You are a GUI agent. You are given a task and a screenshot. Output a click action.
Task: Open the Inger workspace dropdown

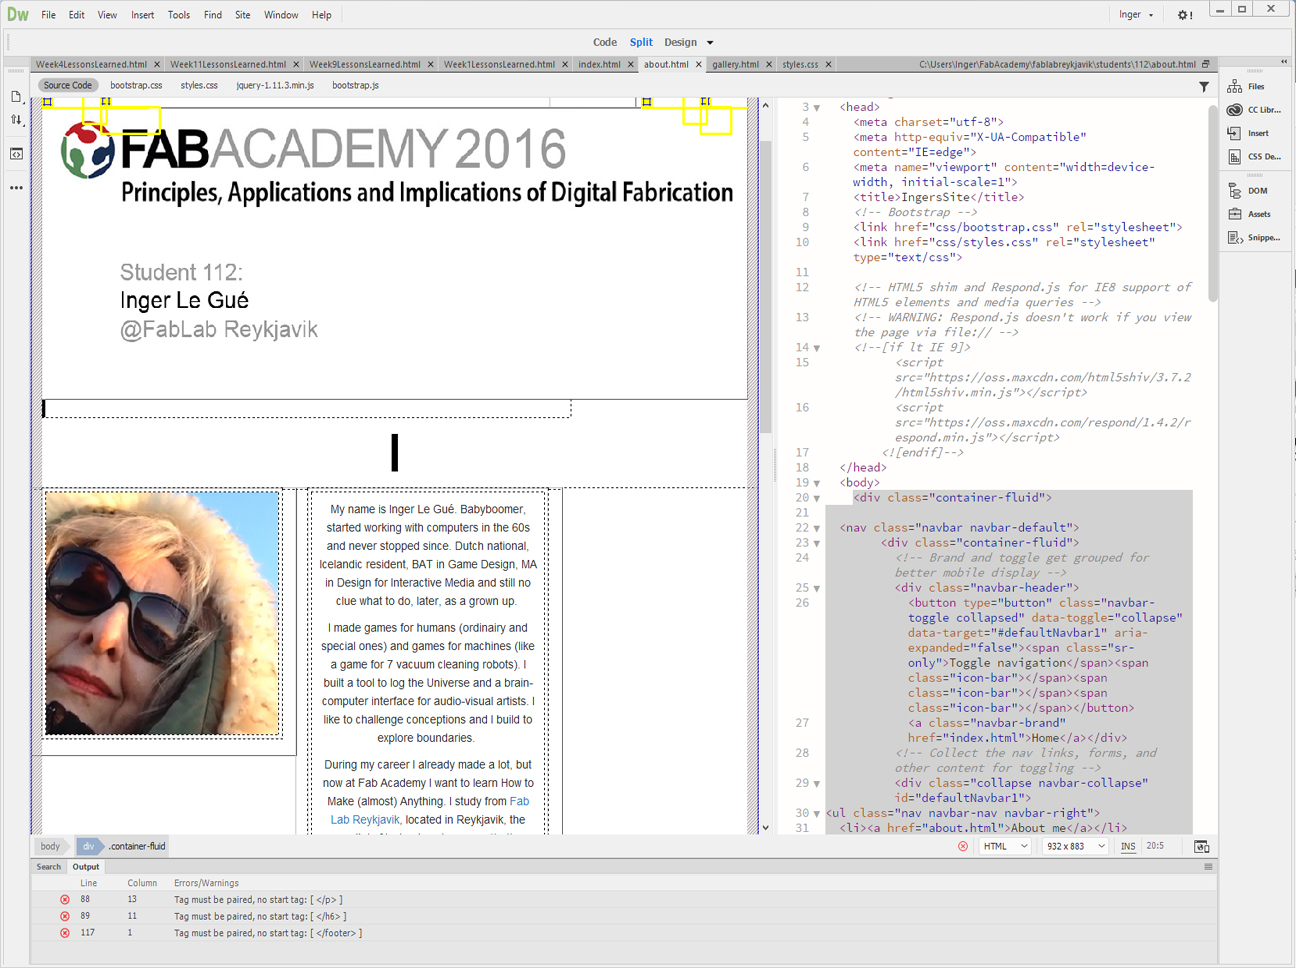tap(1136, 15)
